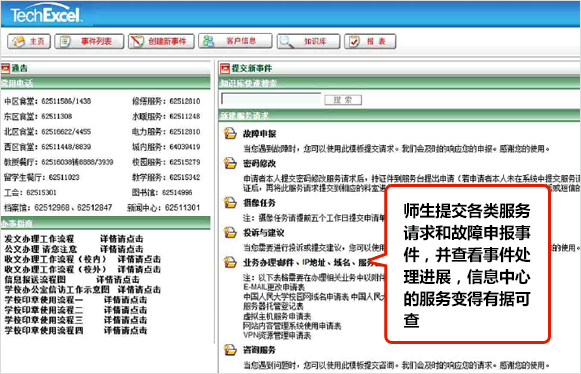
Task: Click the 搜索 search button
Action: [x=343, y=100]
